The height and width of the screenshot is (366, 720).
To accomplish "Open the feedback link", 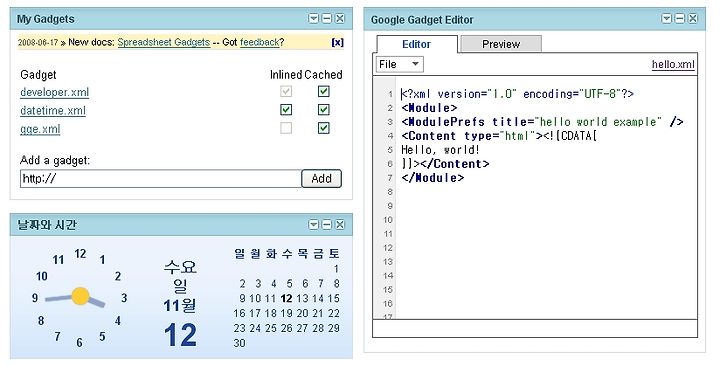I will (x=259, y=42).
